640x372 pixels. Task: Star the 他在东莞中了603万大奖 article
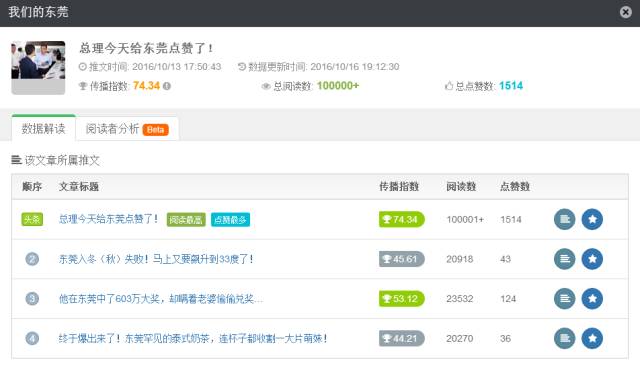click(x=592, y=298)
